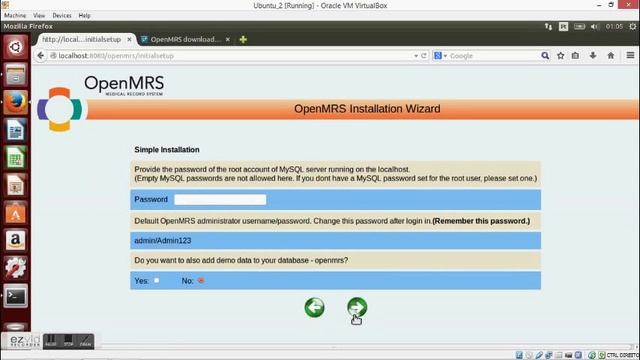Screen dimensions: 640x360
Task: Click the ezvid stop button
Action: click(68, 341)
